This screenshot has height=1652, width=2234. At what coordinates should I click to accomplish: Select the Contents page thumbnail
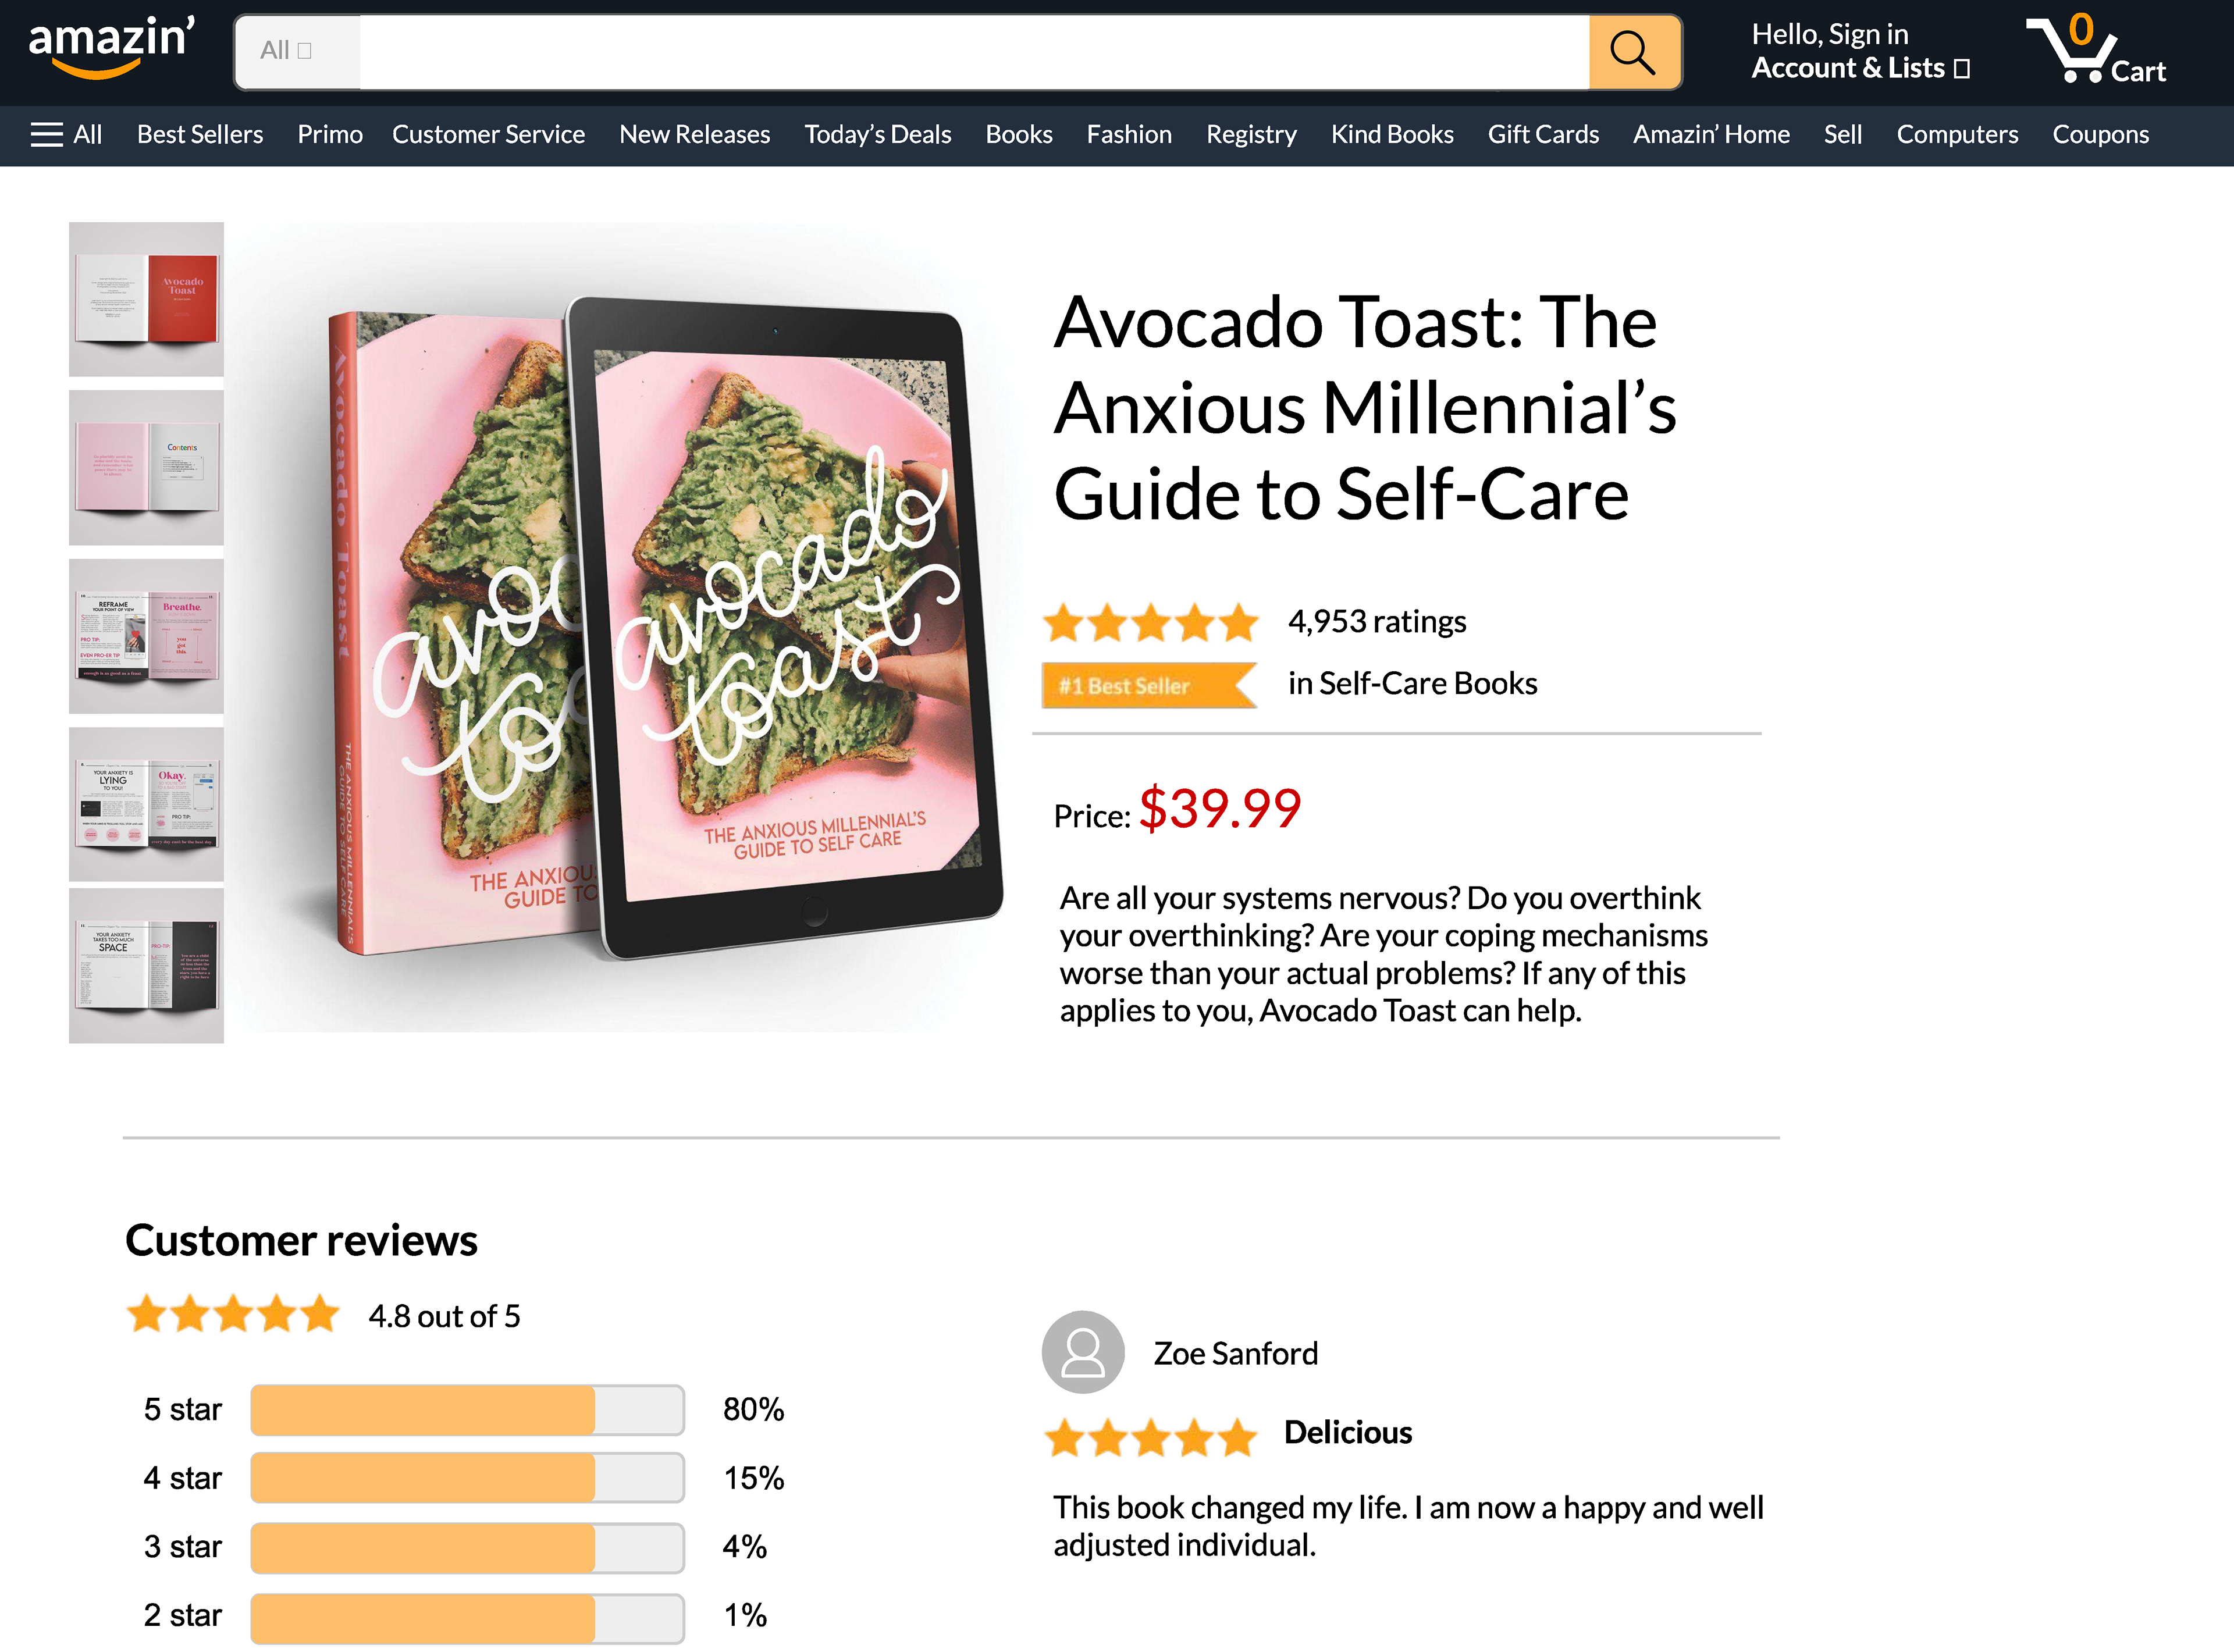pos(146,468)
